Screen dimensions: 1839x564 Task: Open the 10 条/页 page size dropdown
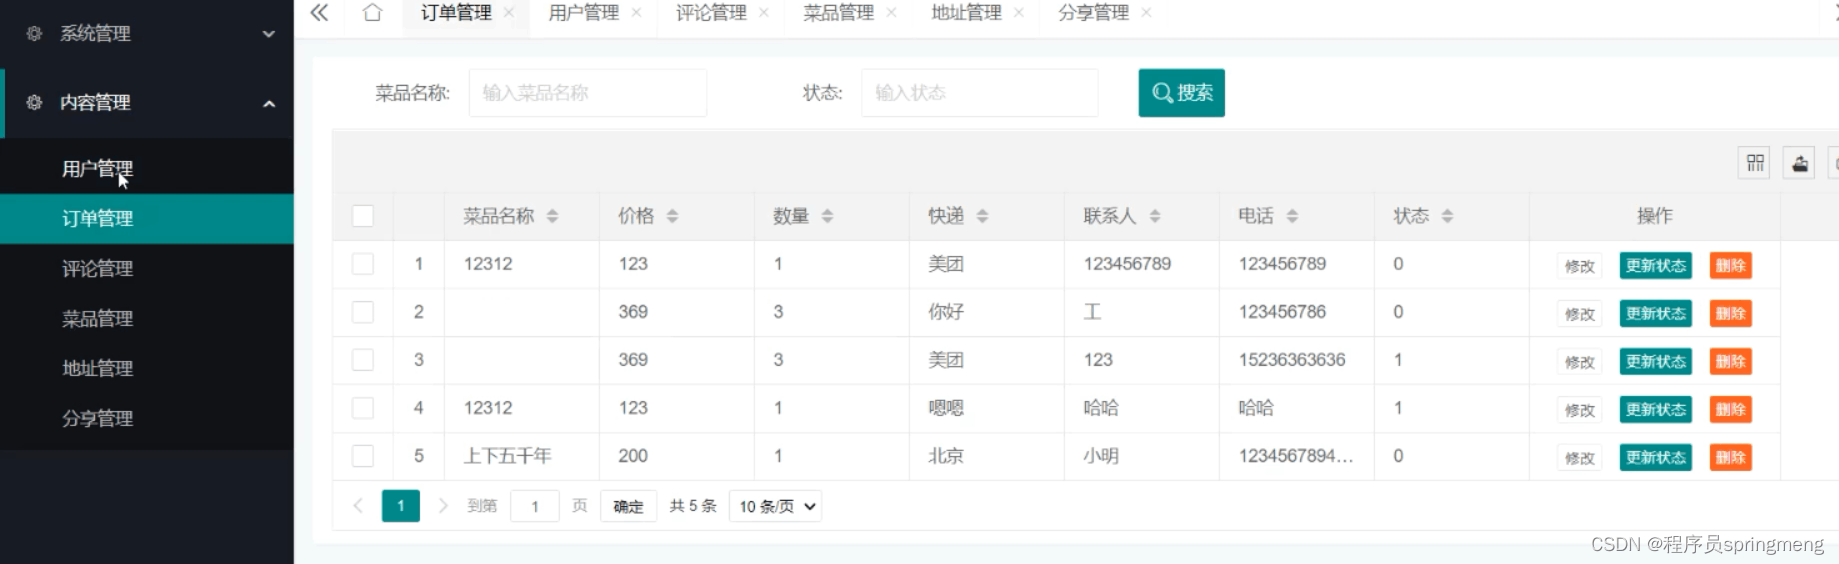[x=776, y=507]
